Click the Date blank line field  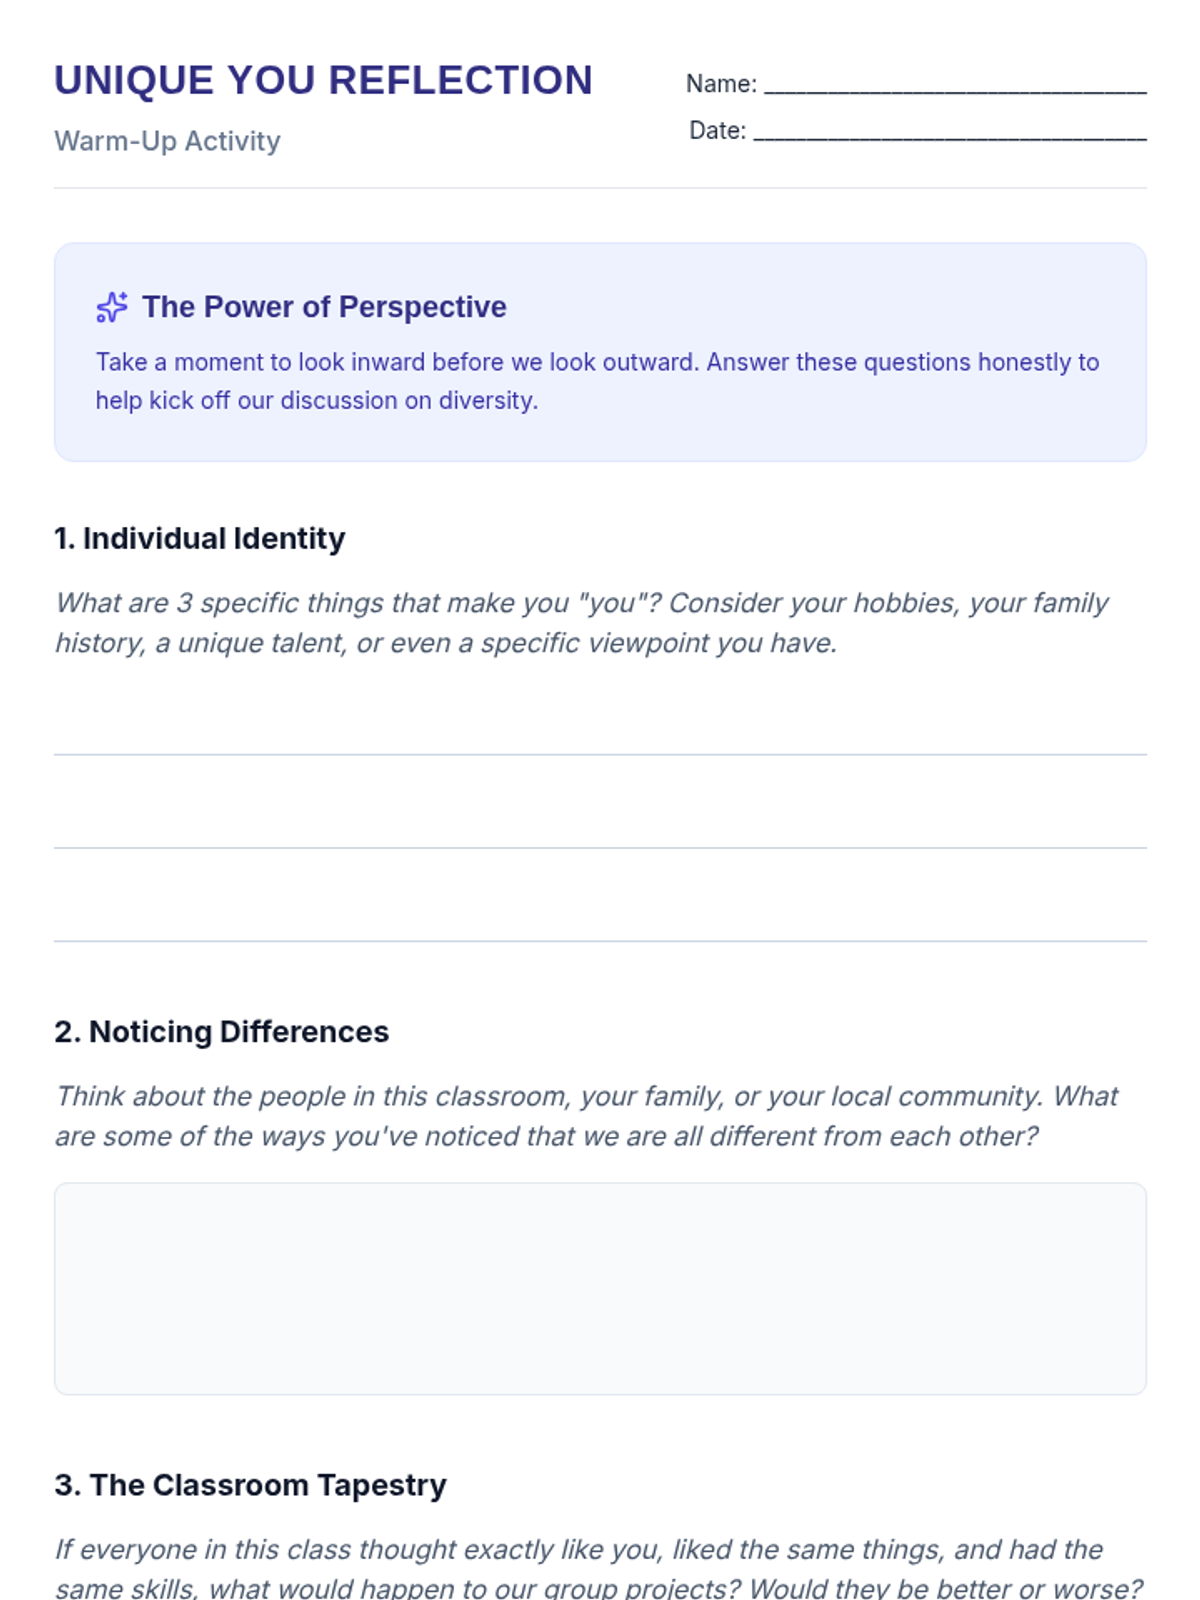(x=949, y=132)
